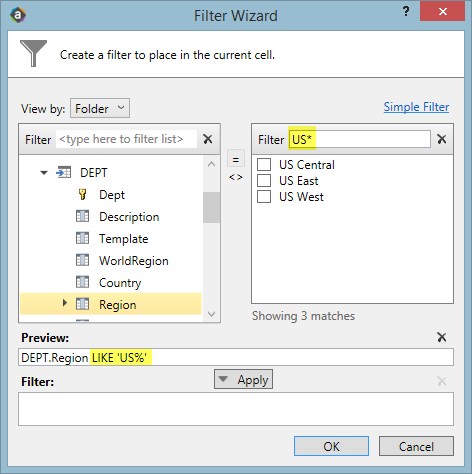This screenshot has width=472, height=474.
Task: Collapse the DEPT tree node
Action: pos(44,173)
